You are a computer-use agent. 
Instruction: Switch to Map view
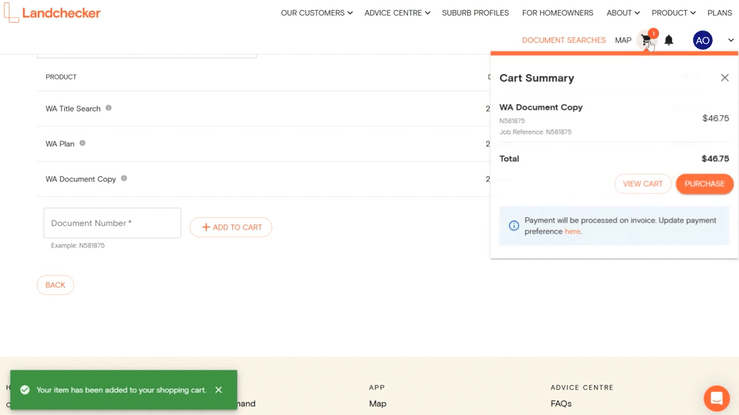point(623,41)
